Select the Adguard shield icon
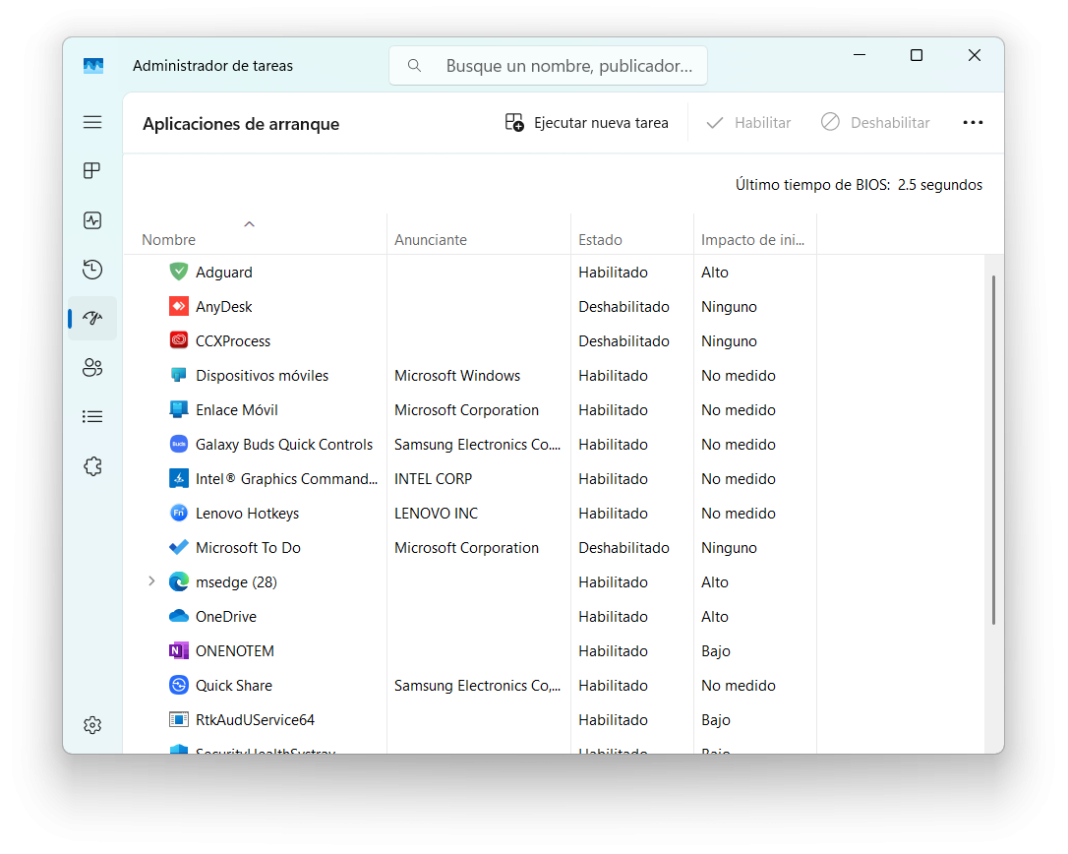Viewport: 1068px width, 854px height. tap(178, 271)
